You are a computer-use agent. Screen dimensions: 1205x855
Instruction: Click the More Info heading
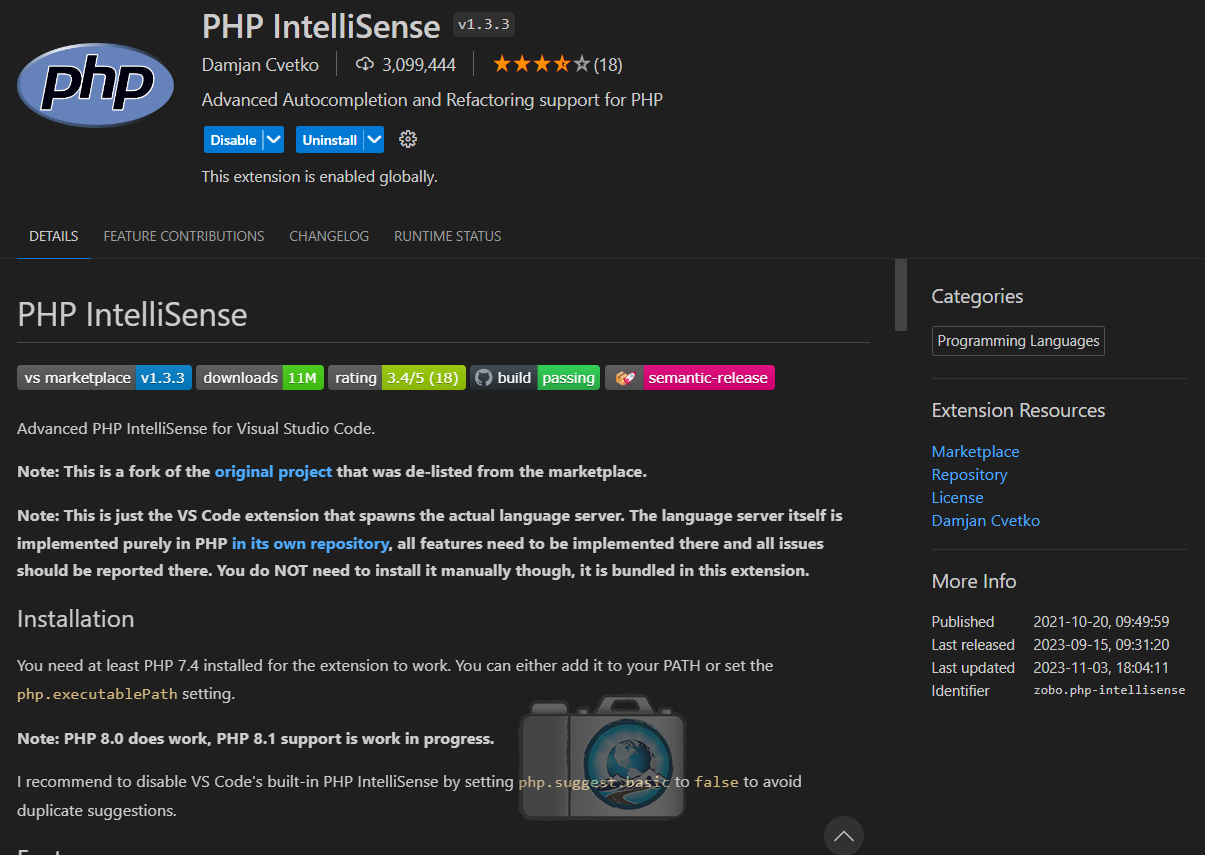click(x=974, y=581)
